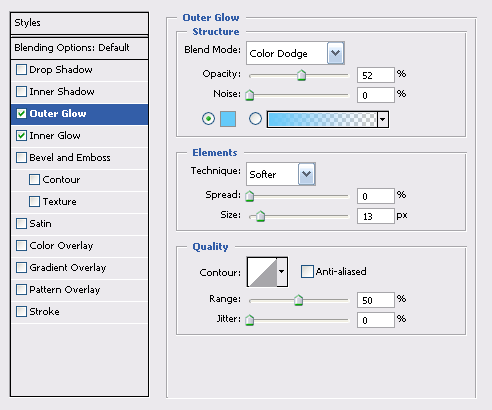Enable the Drop Shadow checkbox
This screenshot has height=410, width=492.
[21, 70]
